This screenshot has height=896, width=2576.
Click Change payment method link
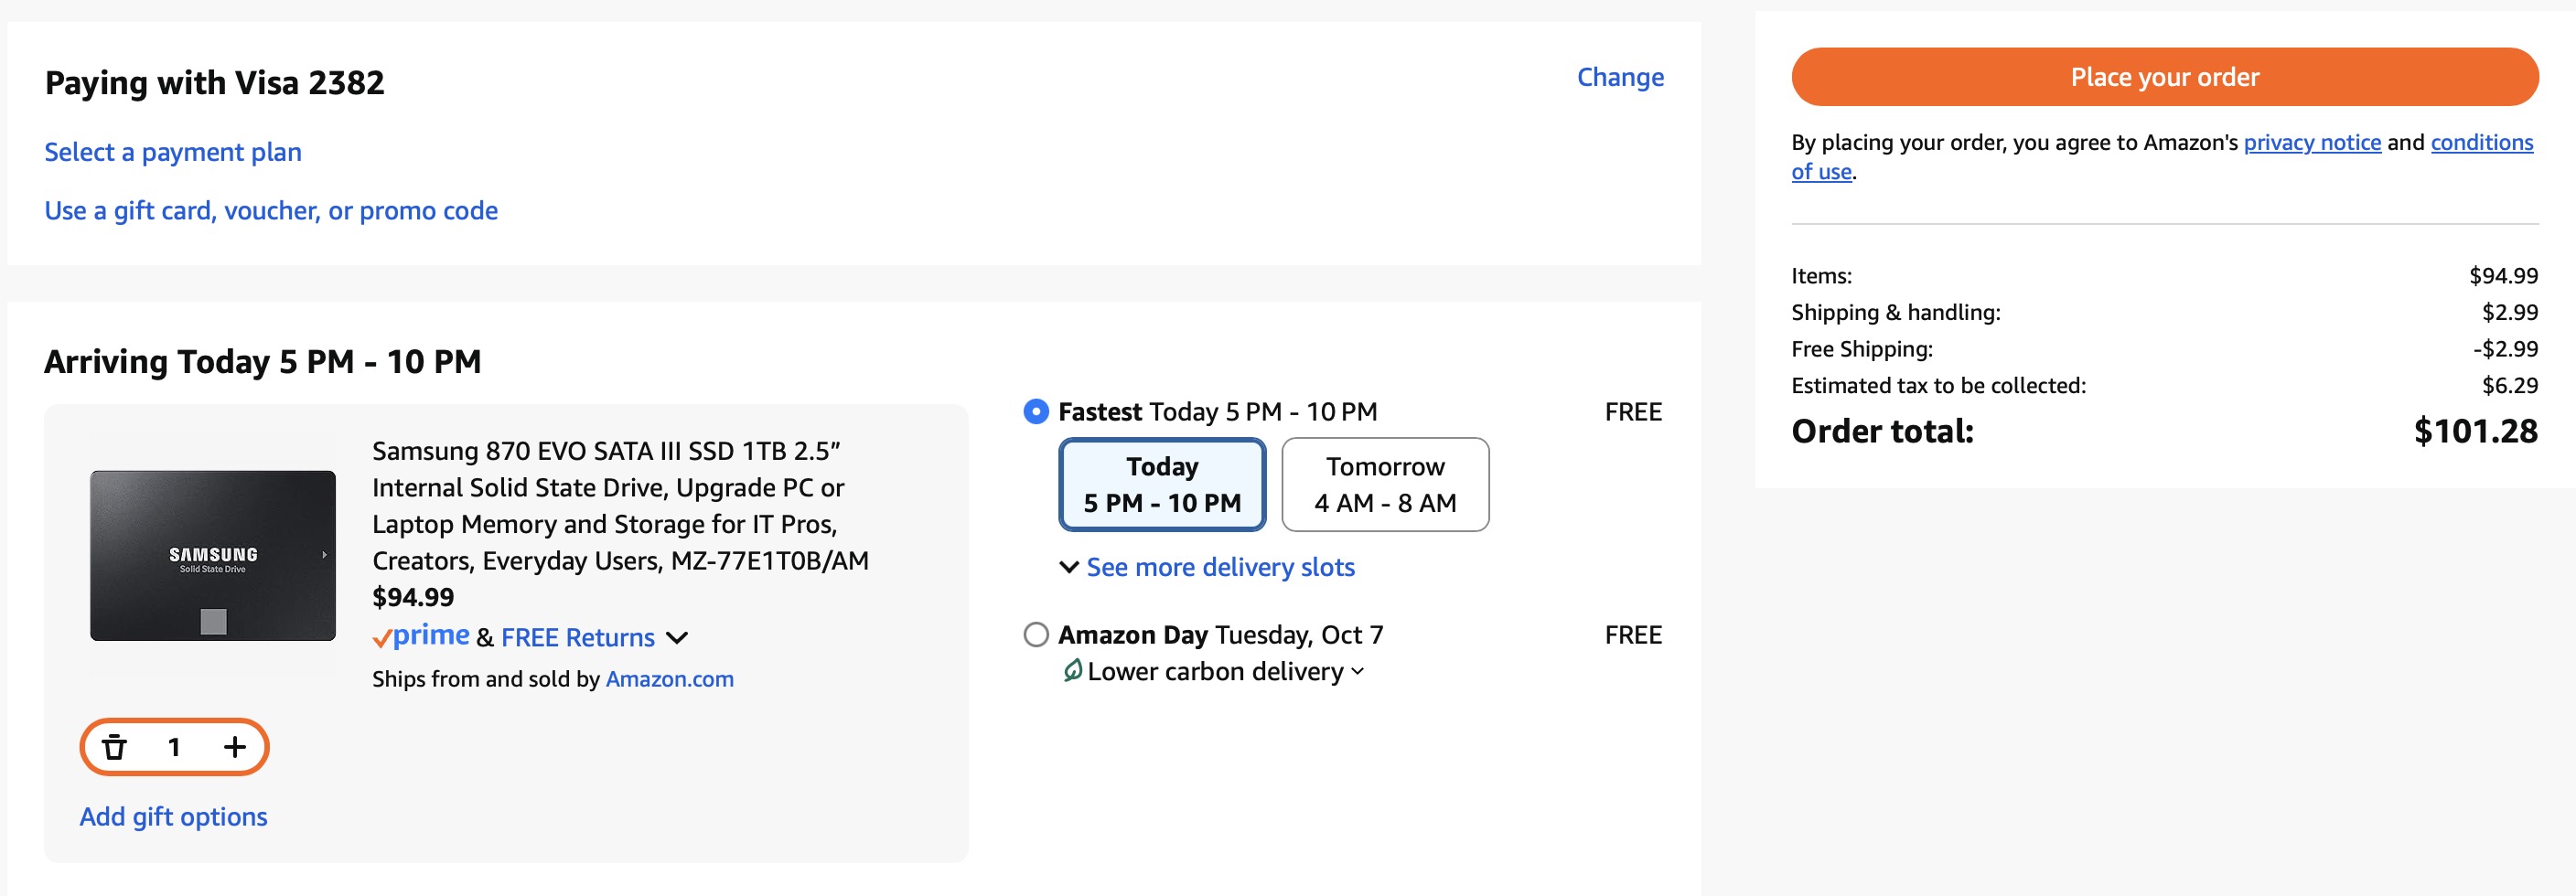pyautogui.click(x=1620, y=77)
